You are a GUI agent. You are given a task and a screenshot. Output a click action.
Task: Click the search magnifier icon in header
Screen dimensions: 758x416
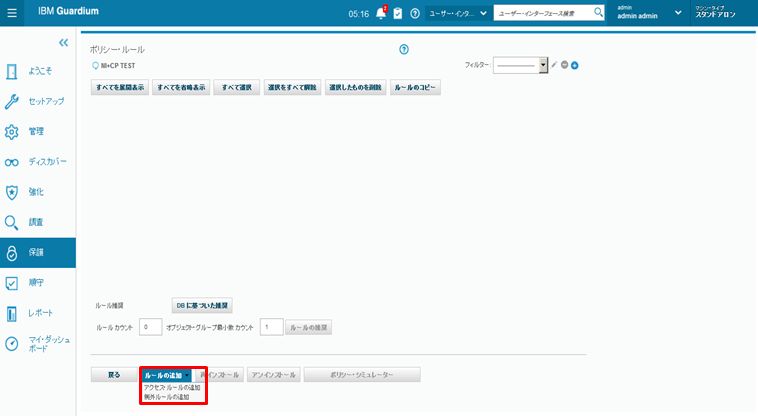point(598,13)
